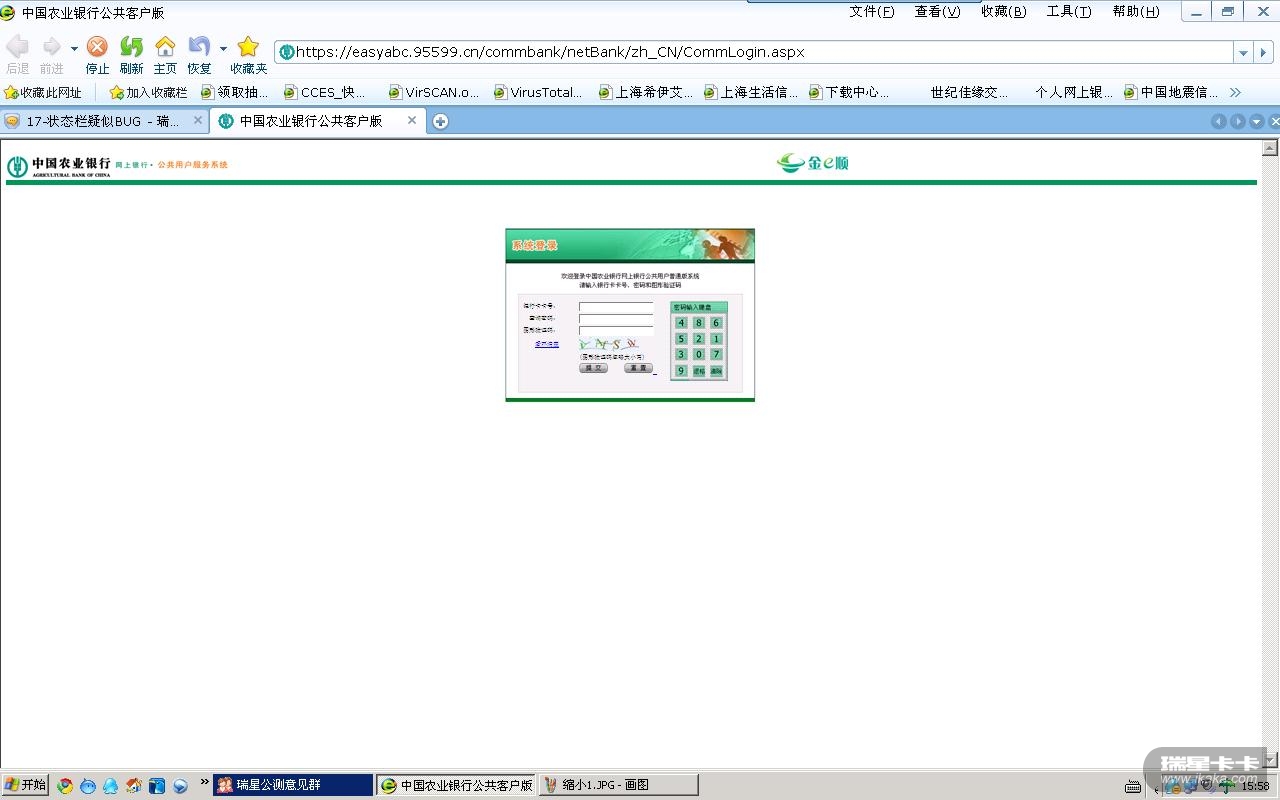
Task: Click the Agricultural Bank of China logo
Action: click(59, 166)
